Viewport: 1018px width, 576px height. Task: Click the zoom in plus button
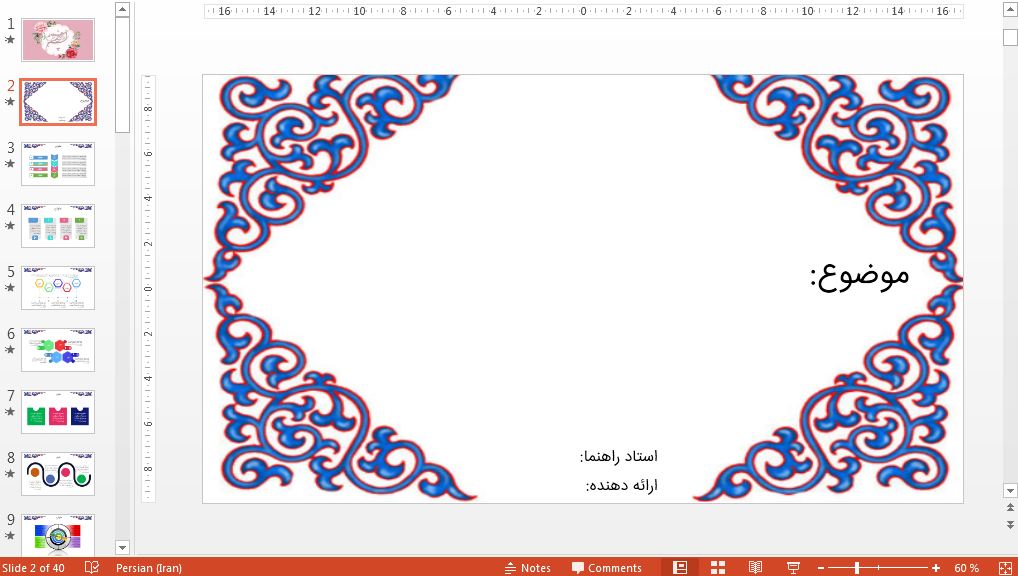[936, 568]
